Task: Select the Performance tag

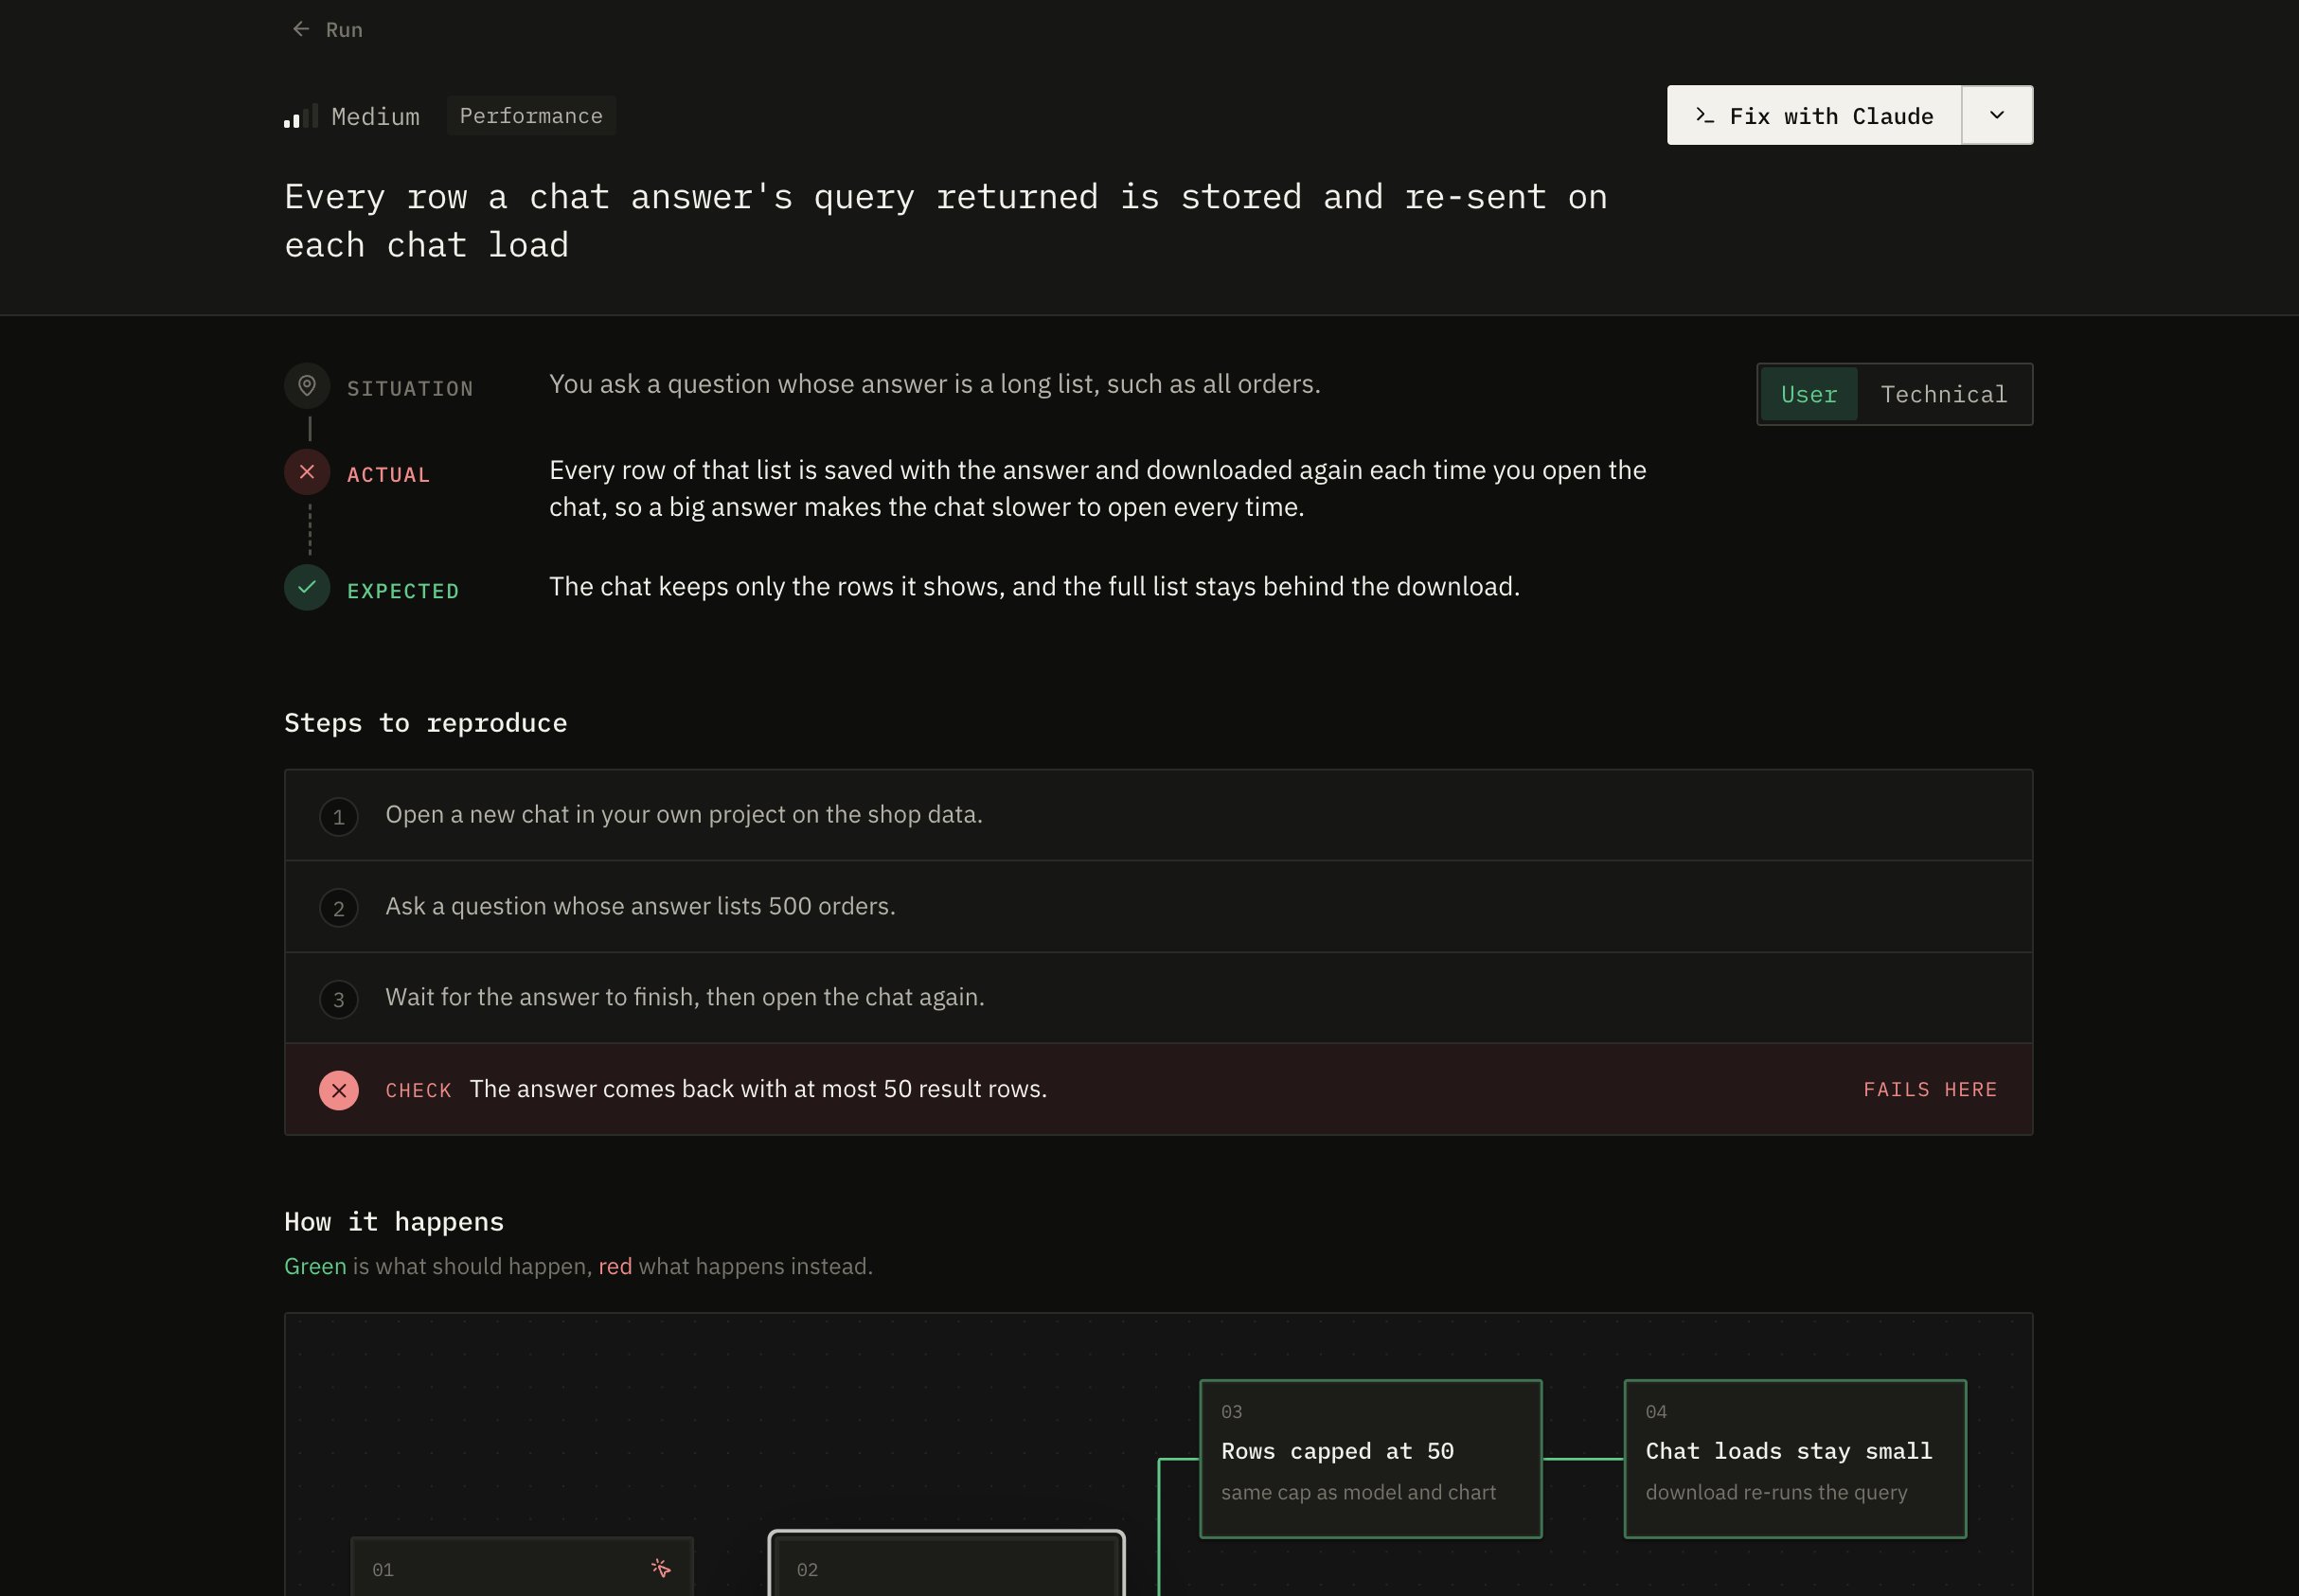Action: click(x=531, y=116)
